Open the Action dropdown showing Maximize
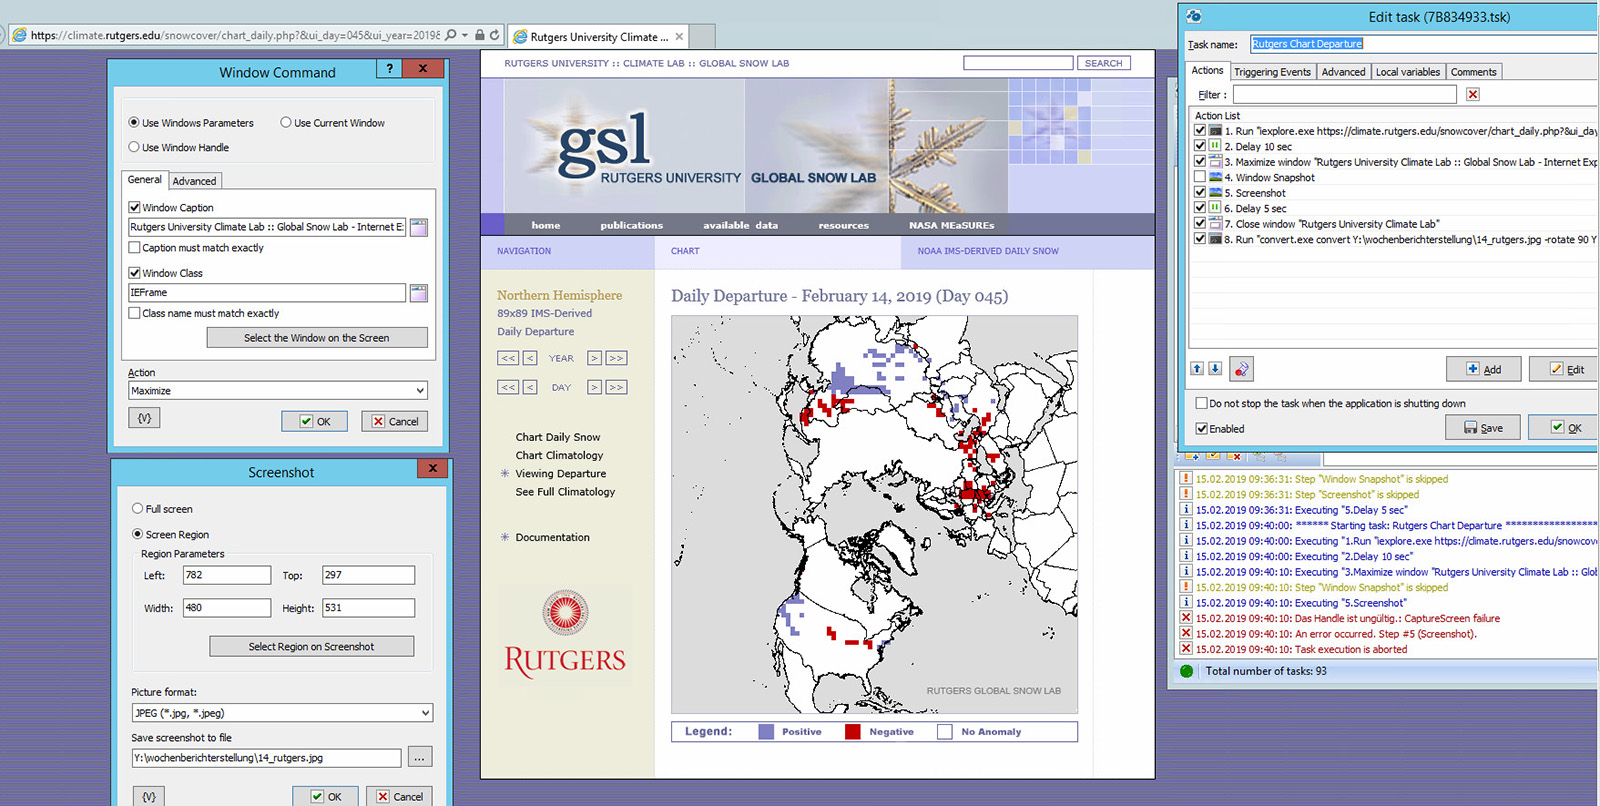Screen dimensions: 1600x806 278,391
